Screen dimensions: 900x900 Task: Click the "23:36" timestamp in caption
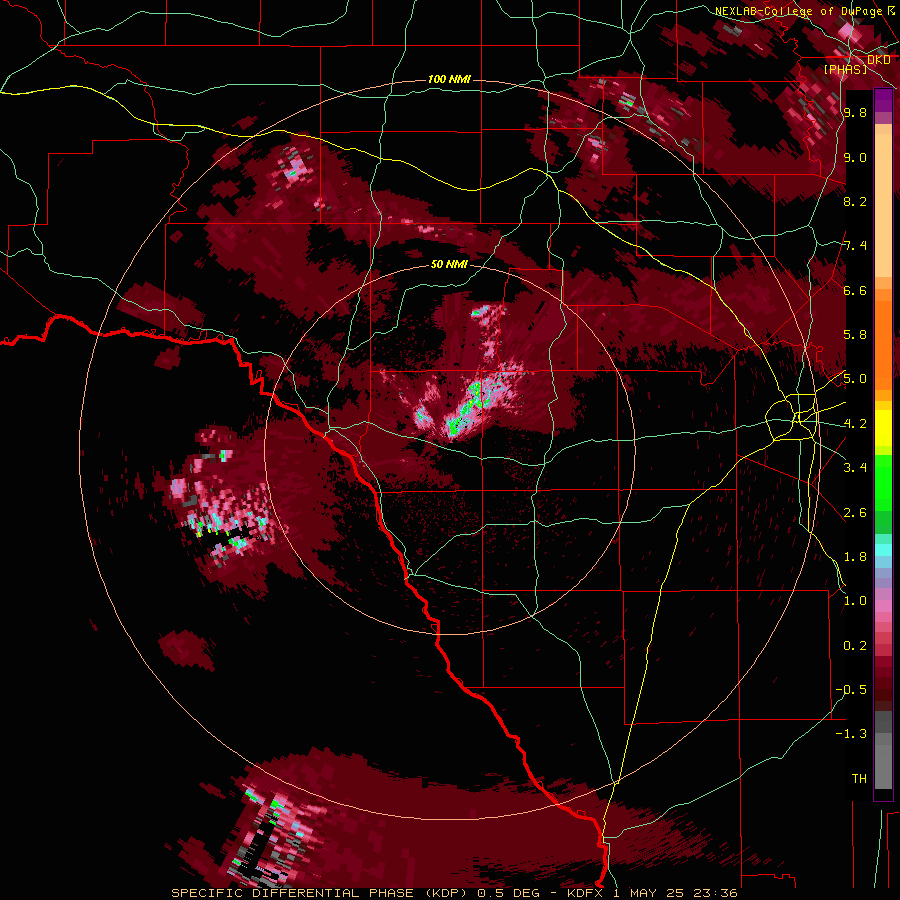click(x=717, y=893)
